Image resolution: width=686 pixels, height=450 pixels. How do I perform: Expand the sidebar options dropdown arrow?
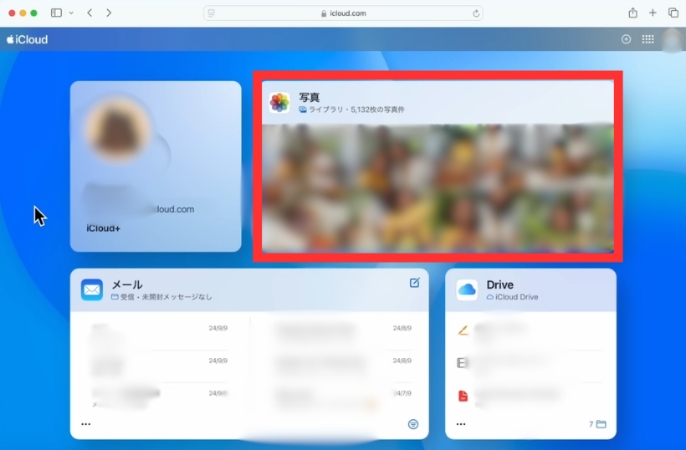[x=71, y=13]
